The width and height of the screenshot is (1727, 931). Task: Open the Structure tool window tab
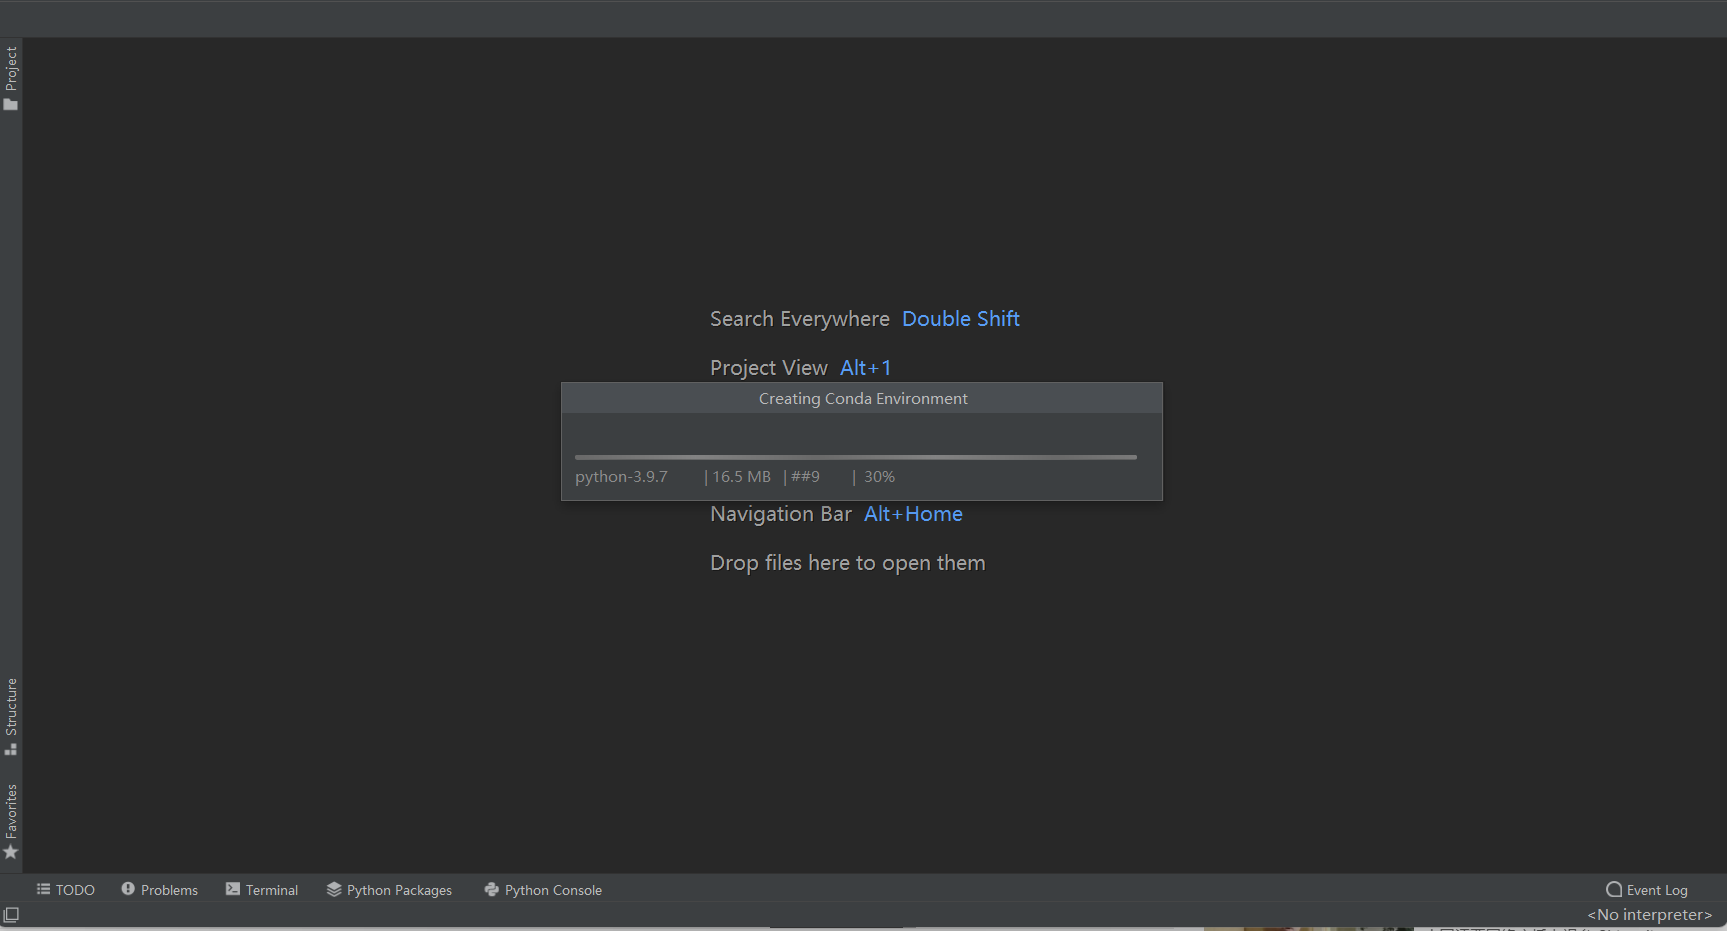click(x=11, y=717)
